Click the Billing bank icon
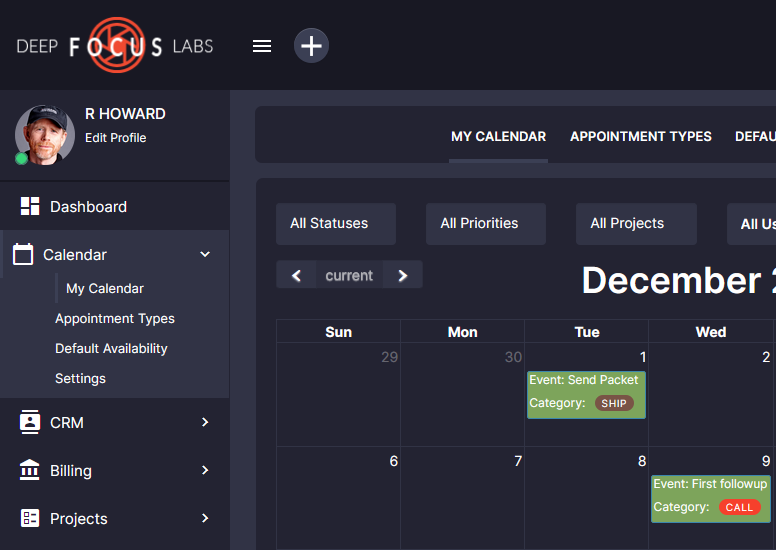The image size is (776, 550). [x=30, y=469]
